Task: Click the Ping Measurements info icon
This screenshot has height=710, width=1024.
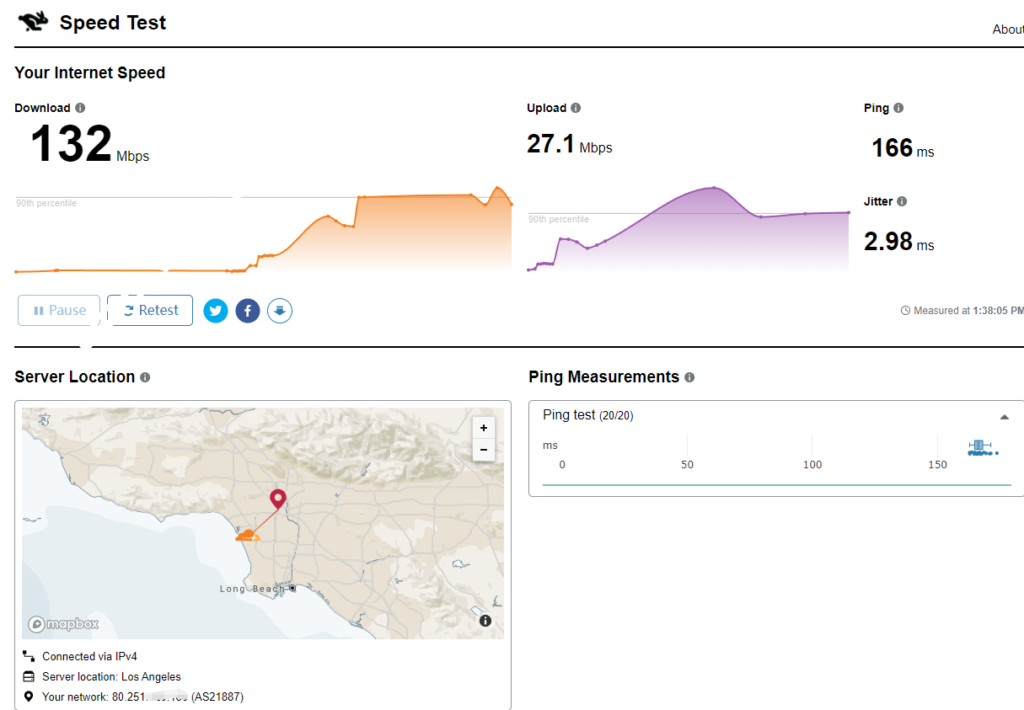Action: (690, 377)
